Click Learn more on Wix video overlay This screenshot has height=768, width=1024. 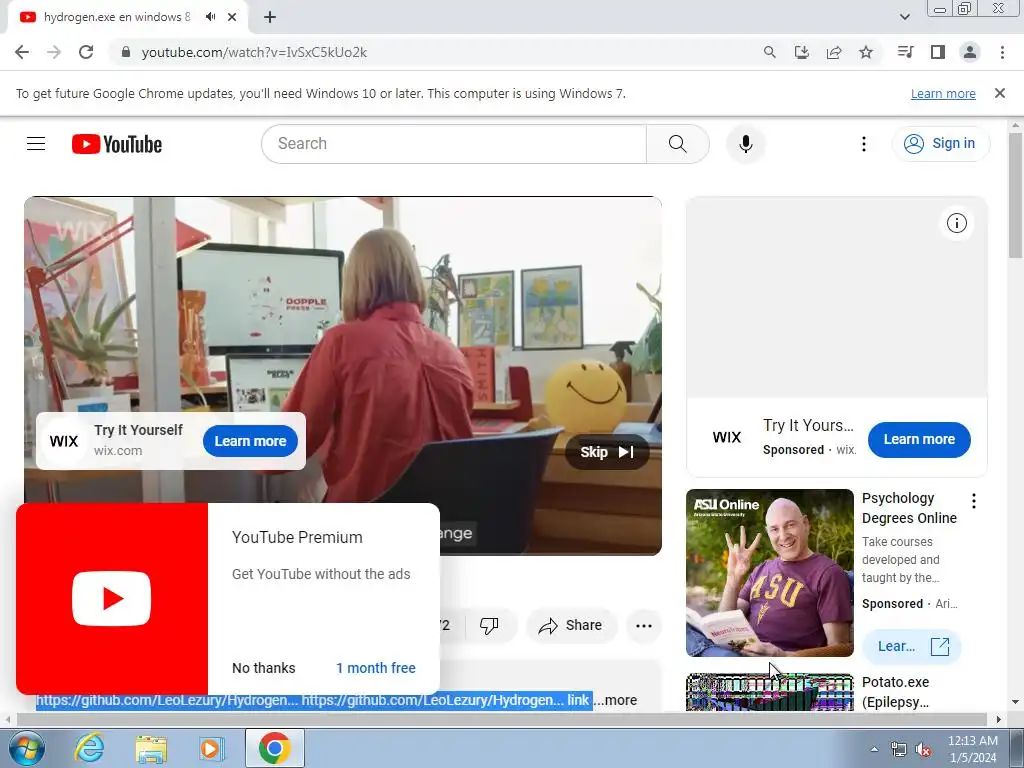pos(250,441)
